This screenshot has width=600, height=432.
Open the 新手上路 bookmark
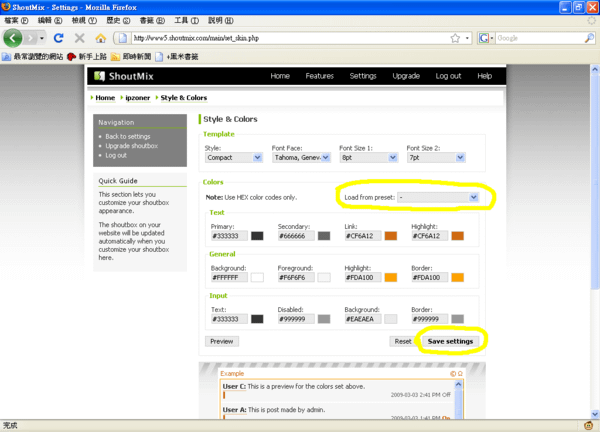point(87,57)
